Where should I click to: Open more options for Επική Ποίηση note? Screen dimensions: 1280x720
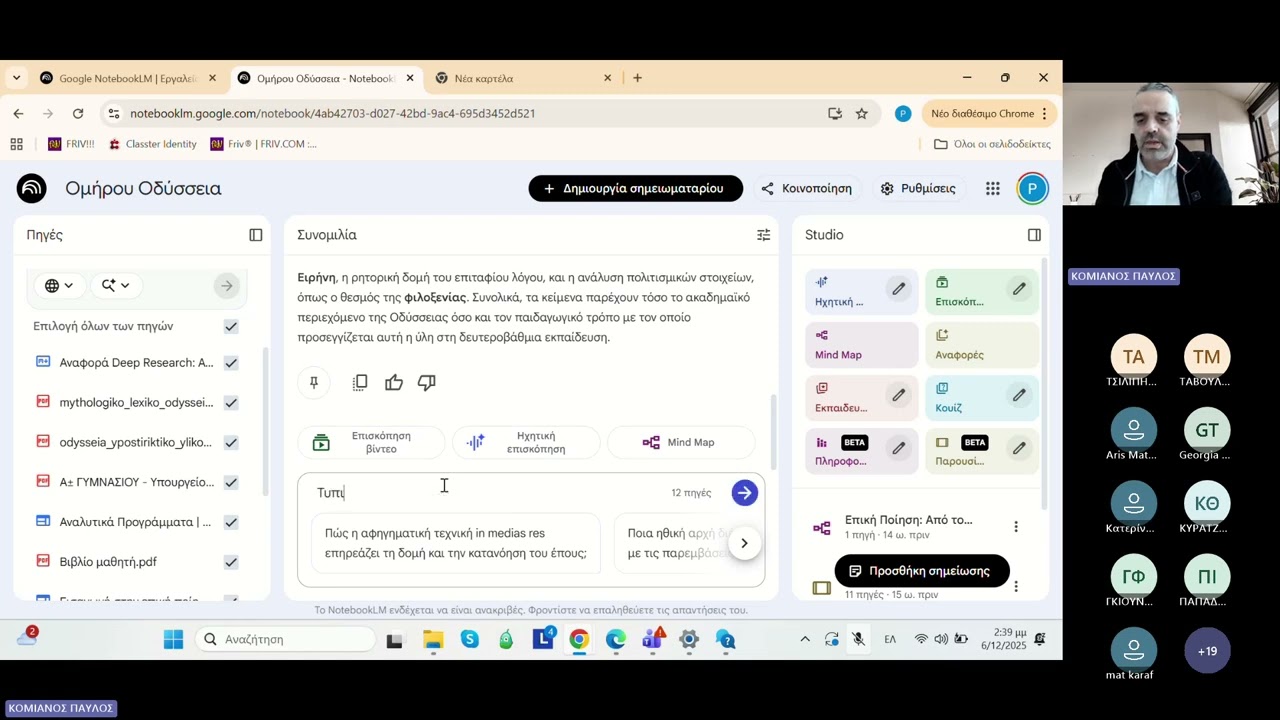tap(1016, 527)
